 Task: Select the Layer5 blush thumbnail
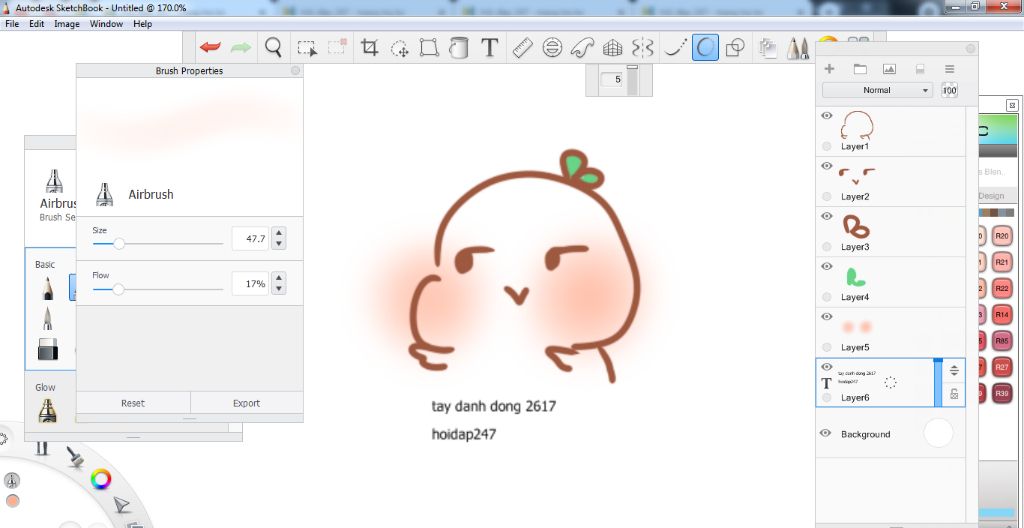[857, 326]
